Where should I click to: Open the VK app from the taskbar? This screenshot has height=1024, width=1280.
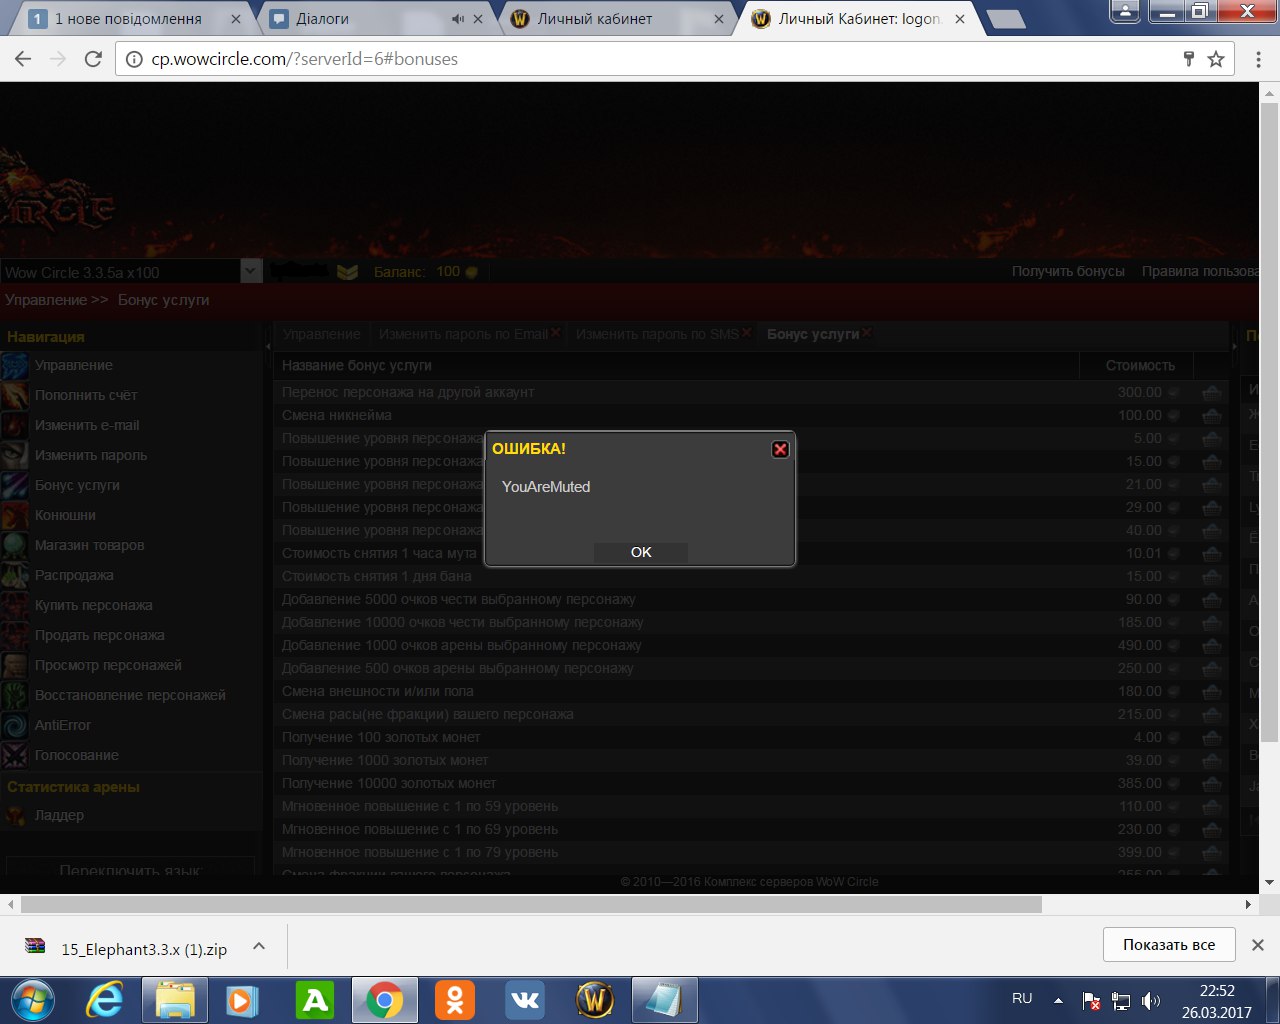pyautogui.click(x=525, y=1000)
